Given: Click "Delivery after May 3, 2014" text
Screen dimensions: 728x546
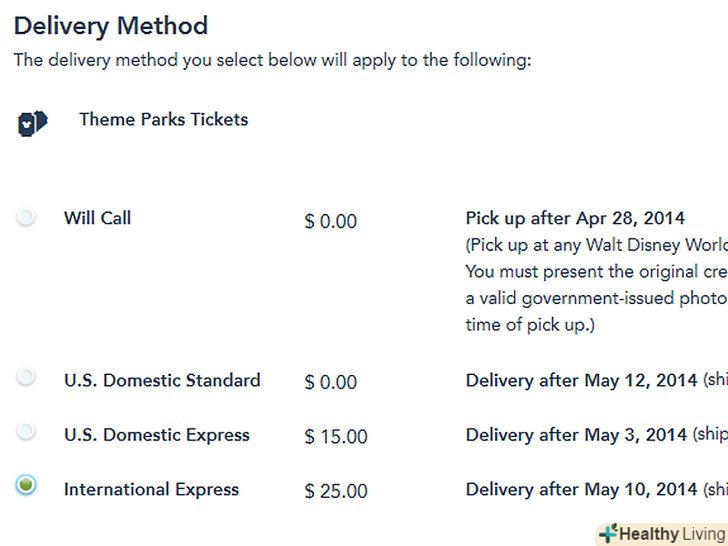Looking at the screenshot, I should 577,435.
